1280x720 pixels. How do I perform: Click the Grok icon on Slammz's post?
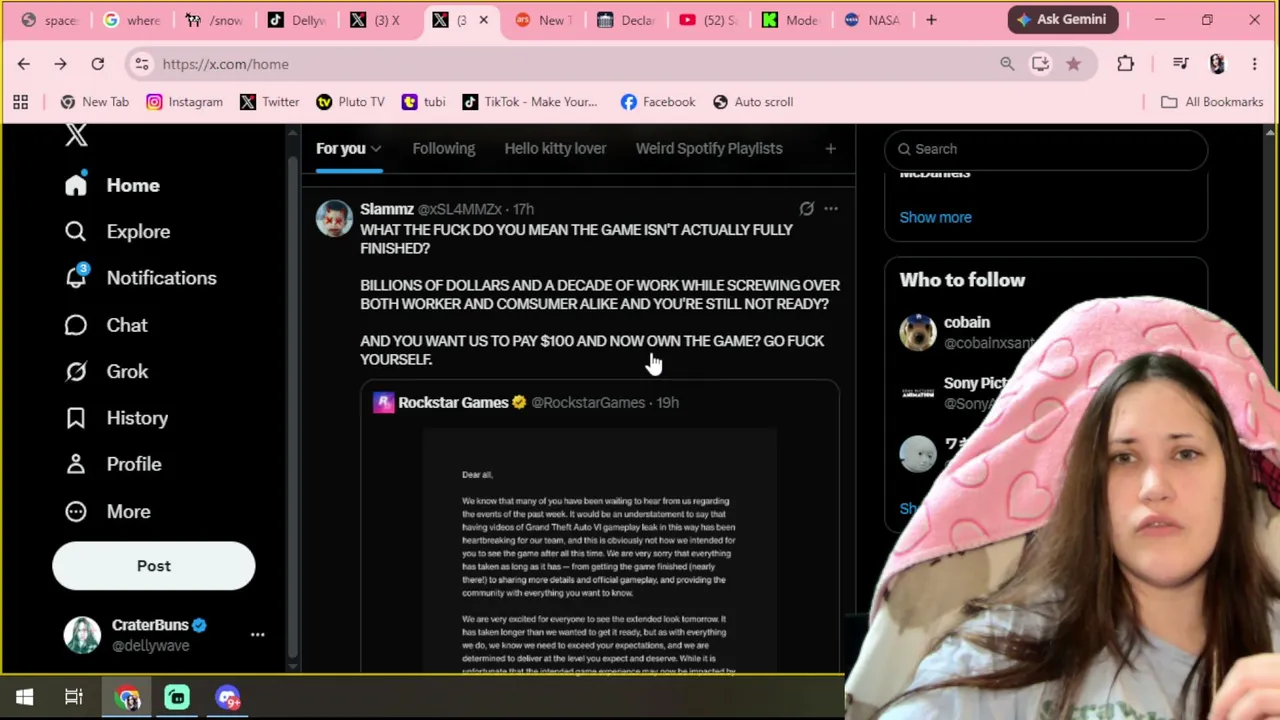[806, 209]
